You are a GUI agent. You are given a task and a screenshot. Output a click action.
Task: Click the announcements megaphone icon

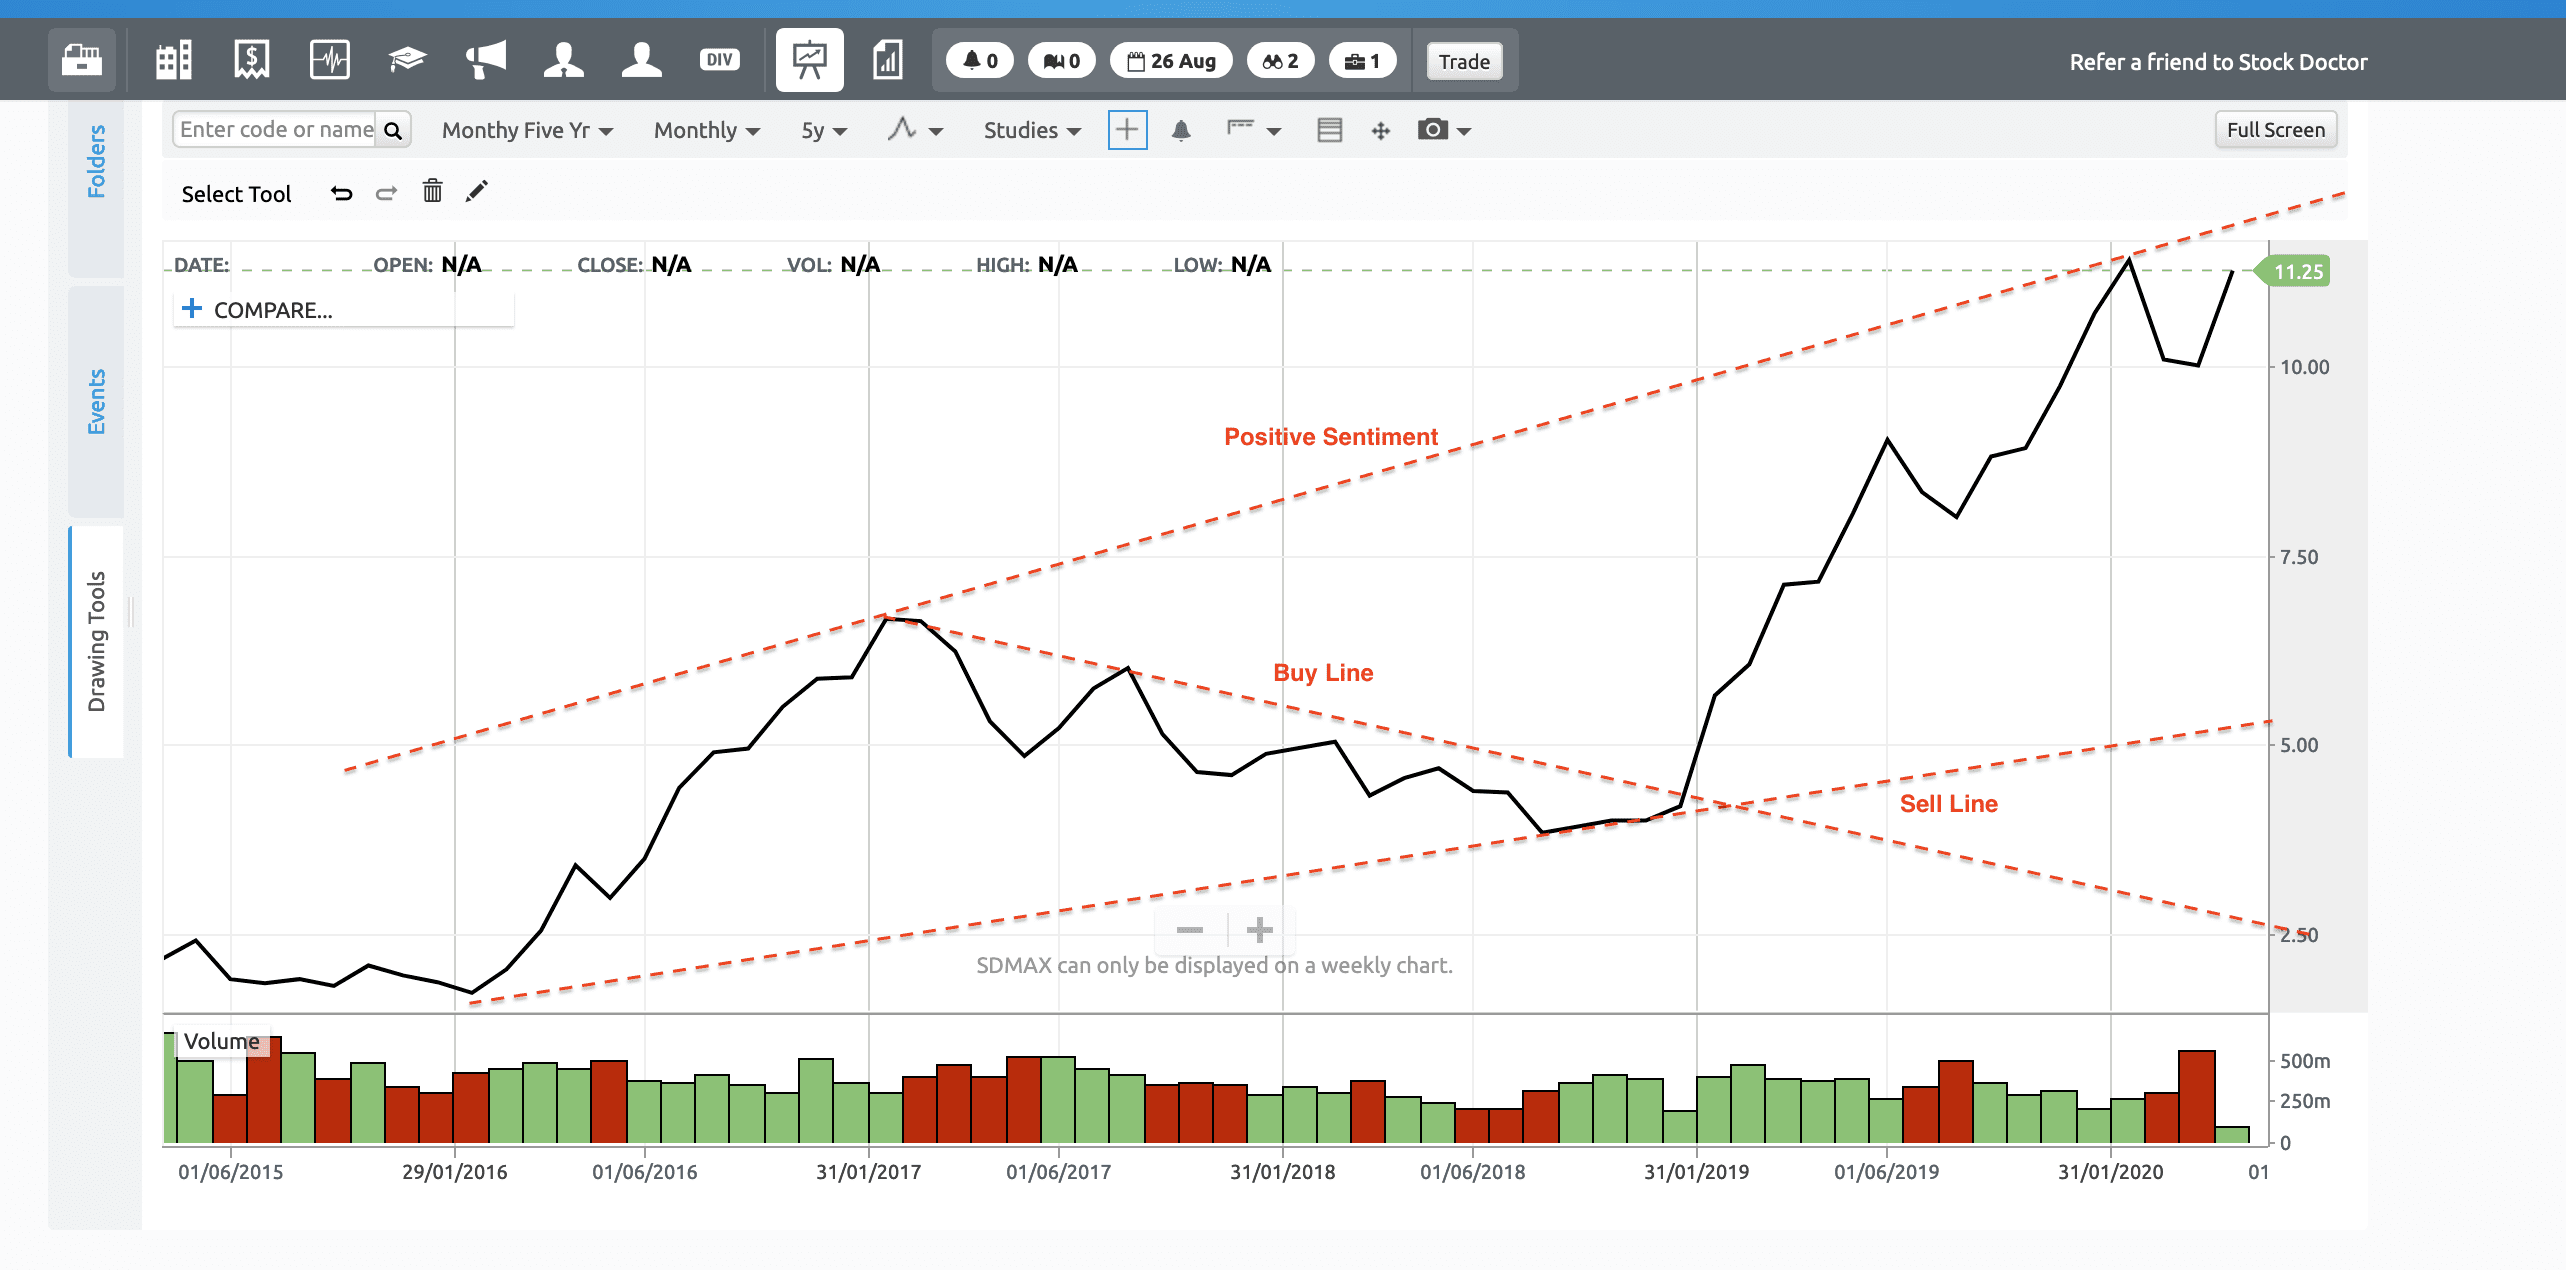point(487,60)
